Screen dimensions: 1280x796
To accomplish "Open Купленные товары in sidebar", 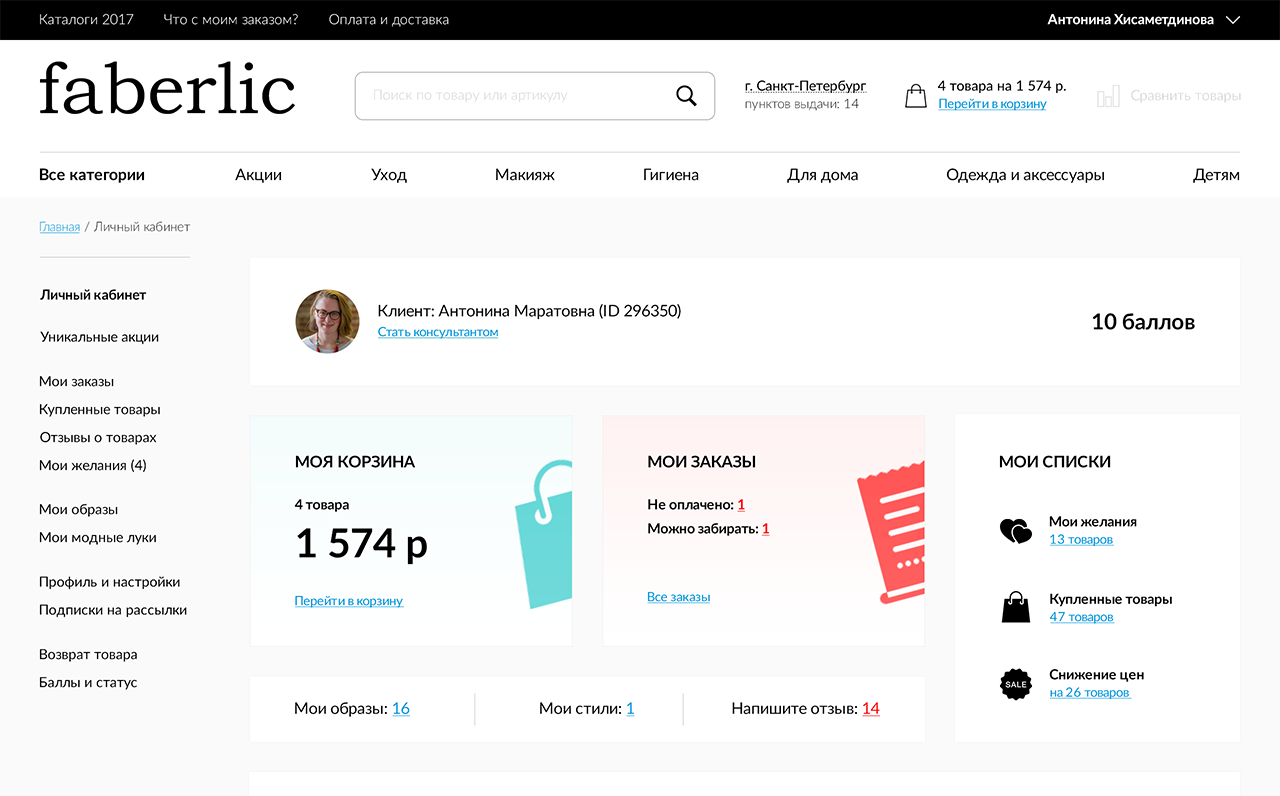I will [x=100, y=410].
